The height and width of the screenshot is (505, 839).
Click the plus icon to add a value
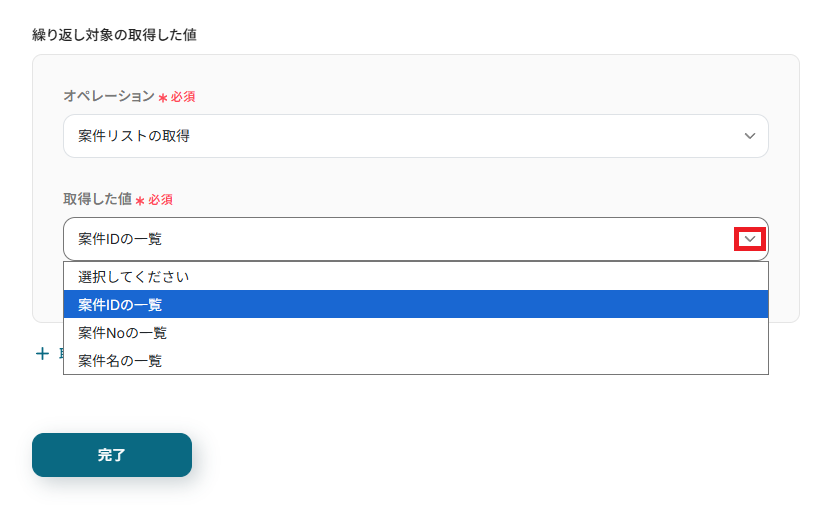(x=42, y=354)
